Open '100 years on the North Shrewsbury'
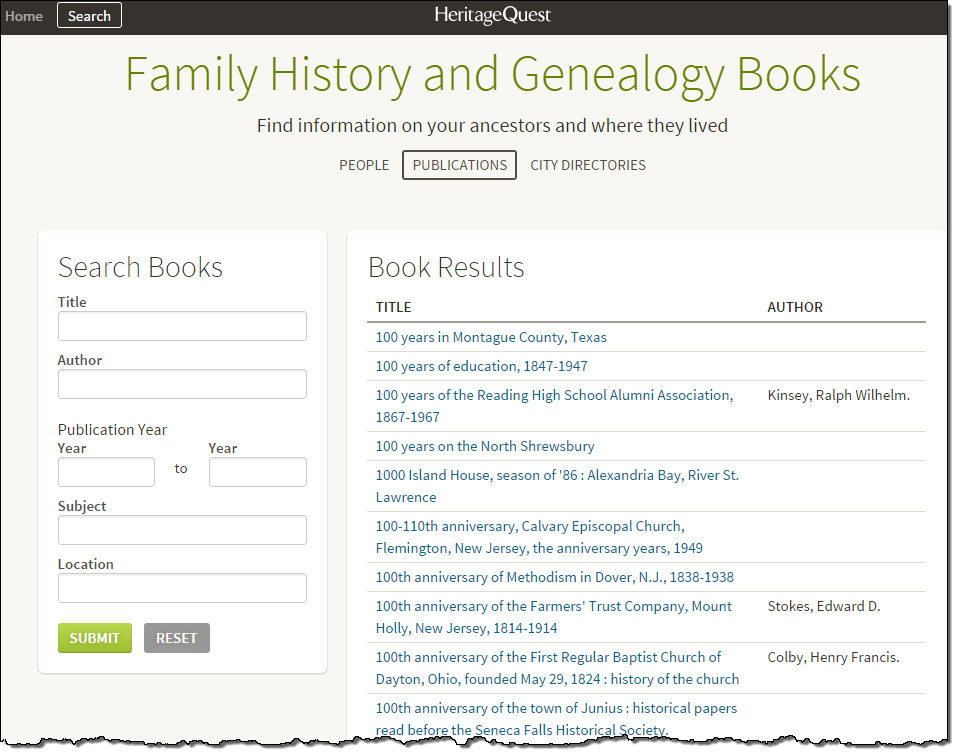 [x=484, y=446]
